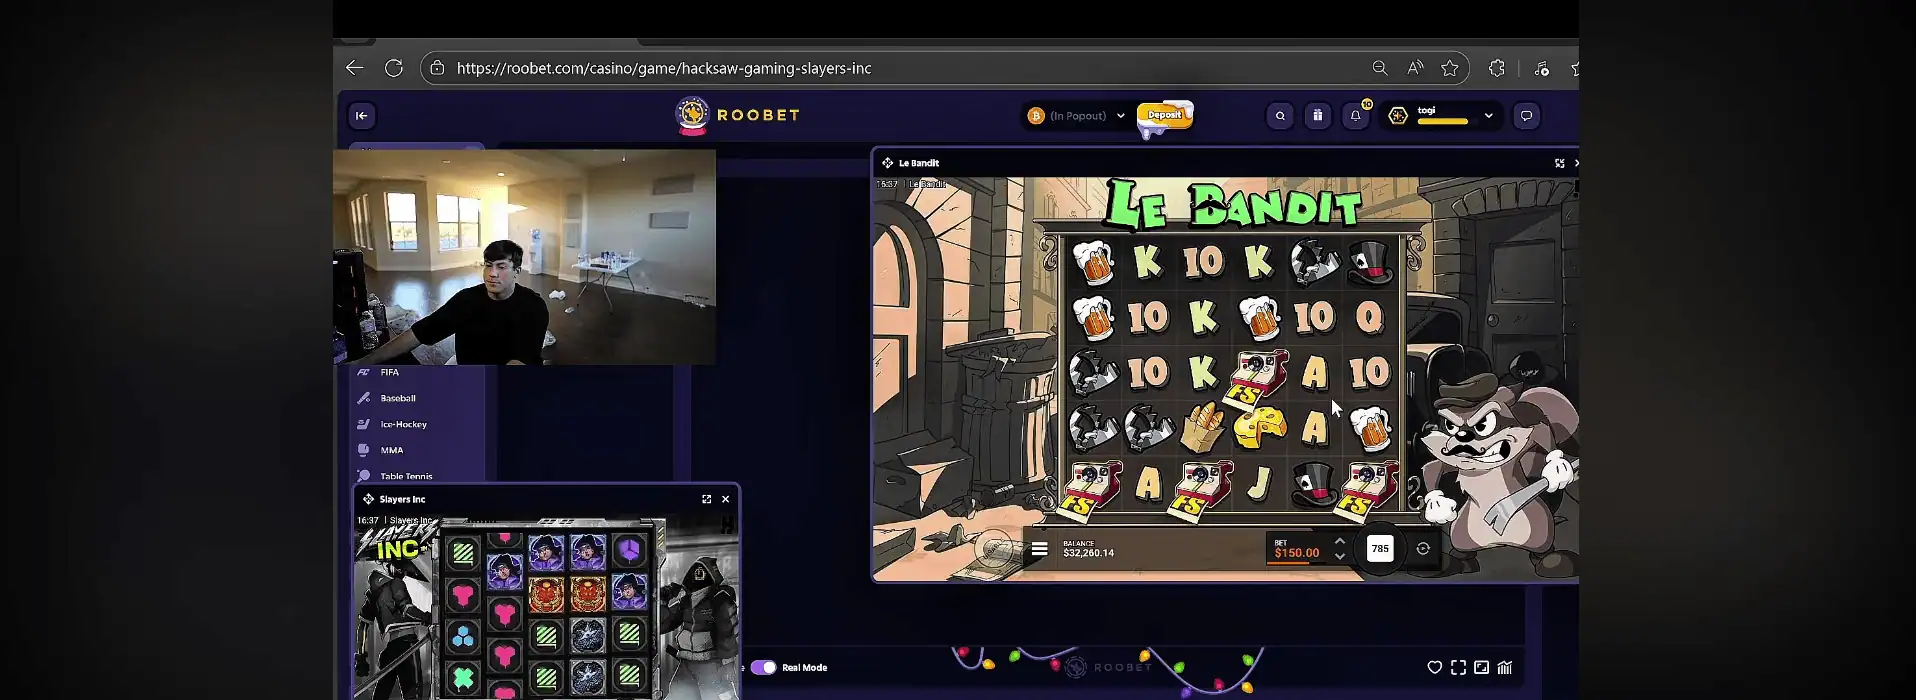Viewport: 1916px width, 700px height.
Task: Expand the togi account dropdown arrow
Action: tap(1489, 116)
